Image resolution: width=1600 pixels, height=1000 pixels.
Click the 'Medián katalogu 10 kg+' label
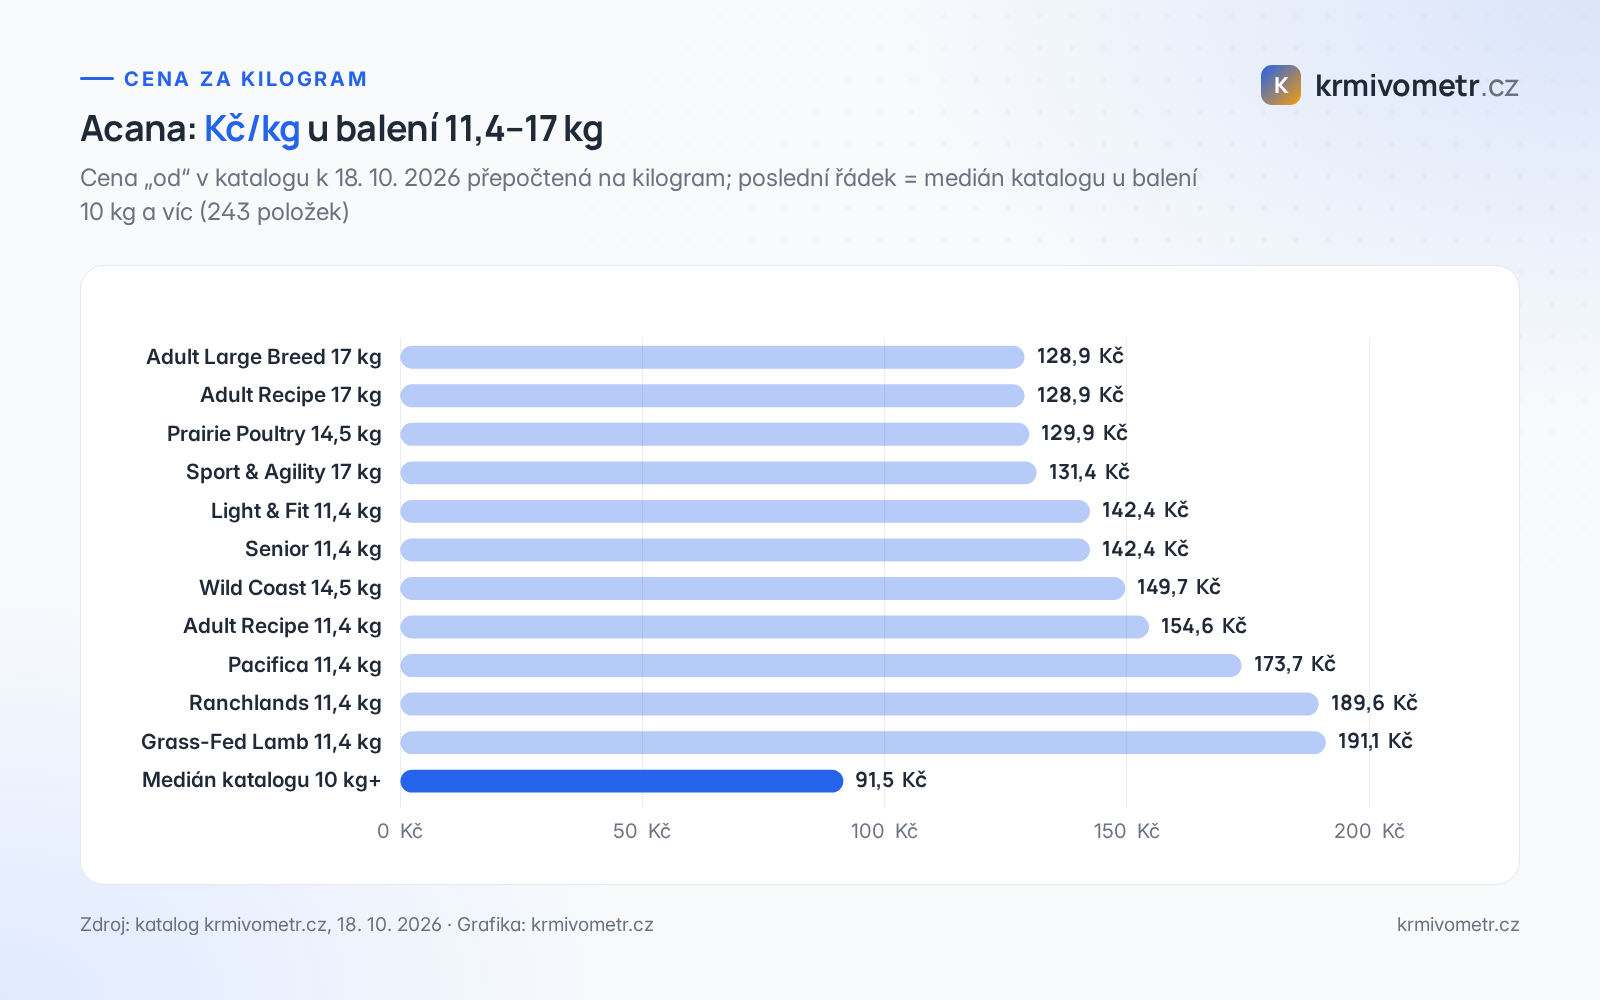[262, 780]
